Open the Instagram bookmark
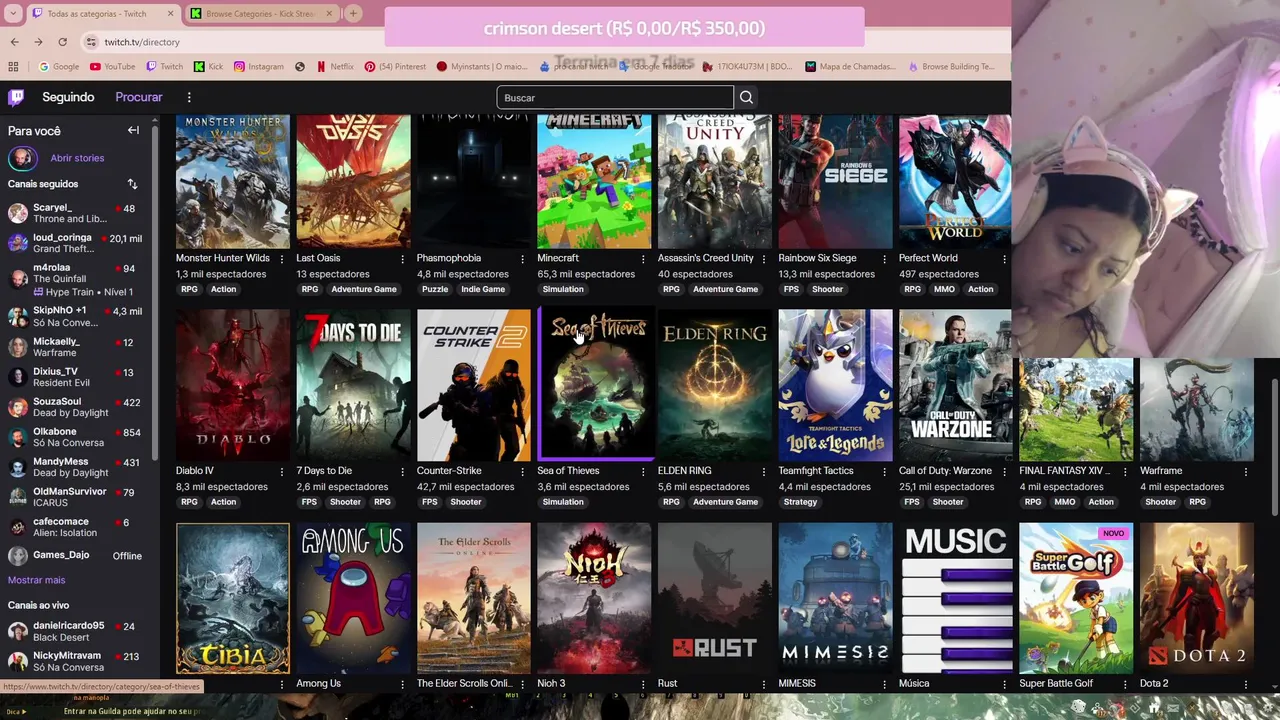 click(259, 66)
